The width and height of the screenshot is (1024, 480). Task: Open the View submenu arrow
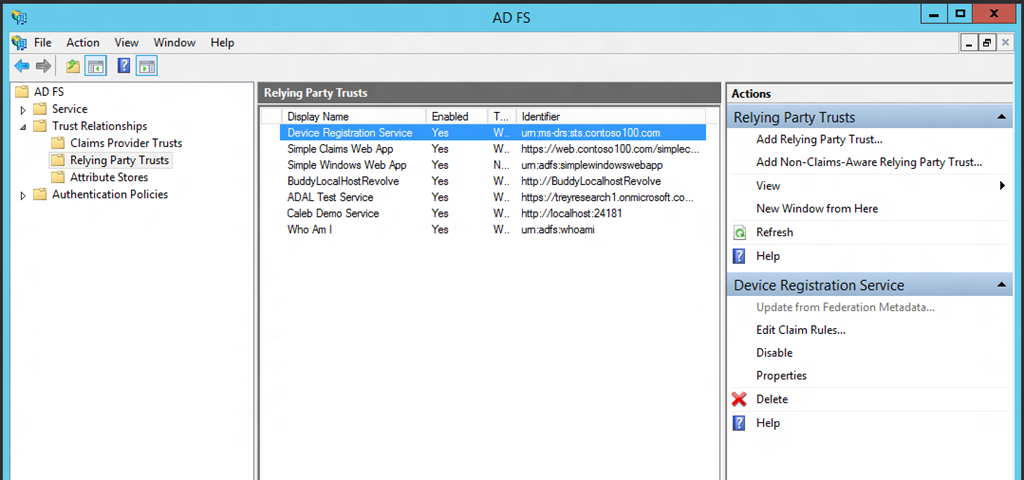tap(1002, 185)
